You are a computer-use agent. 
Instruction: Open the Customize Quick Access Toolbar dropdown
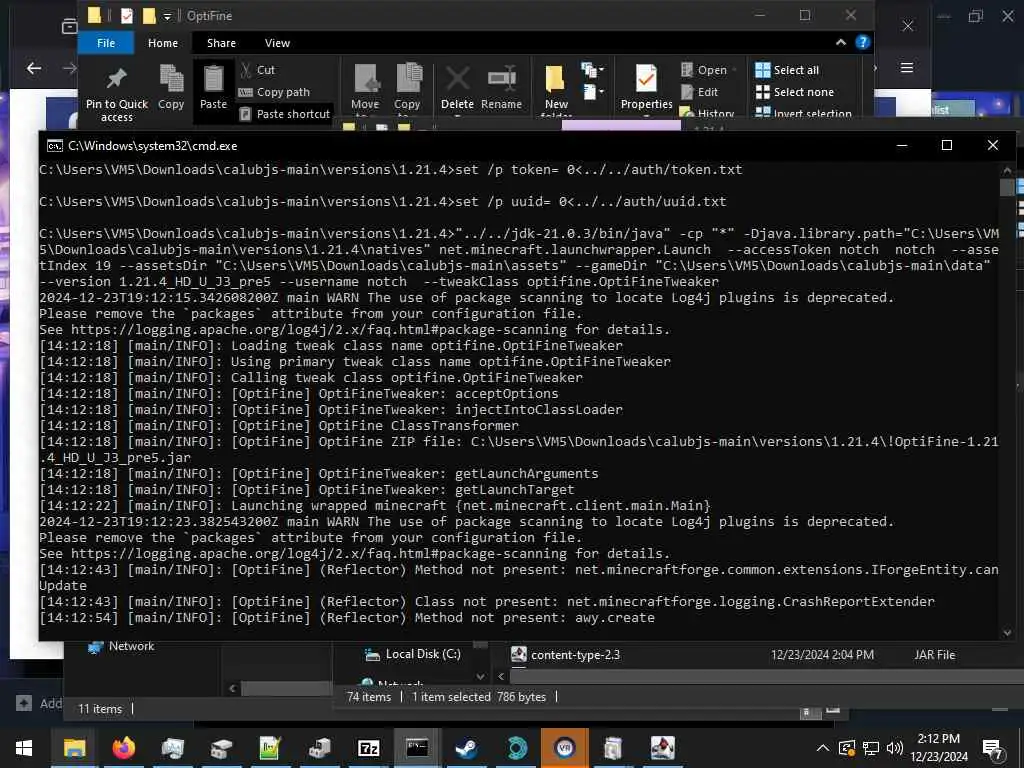pos(167,16)
